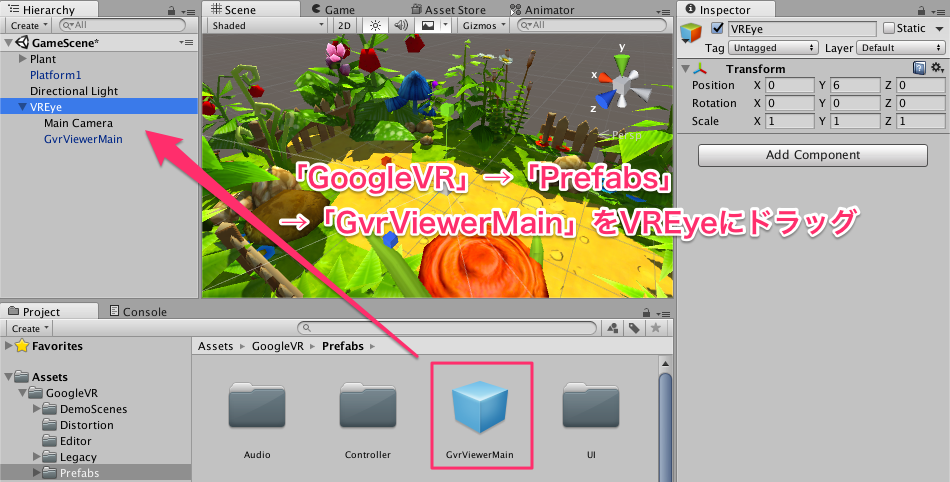Click the Add Component button
This screenshot has width=950, height=482.
(812, 155)
